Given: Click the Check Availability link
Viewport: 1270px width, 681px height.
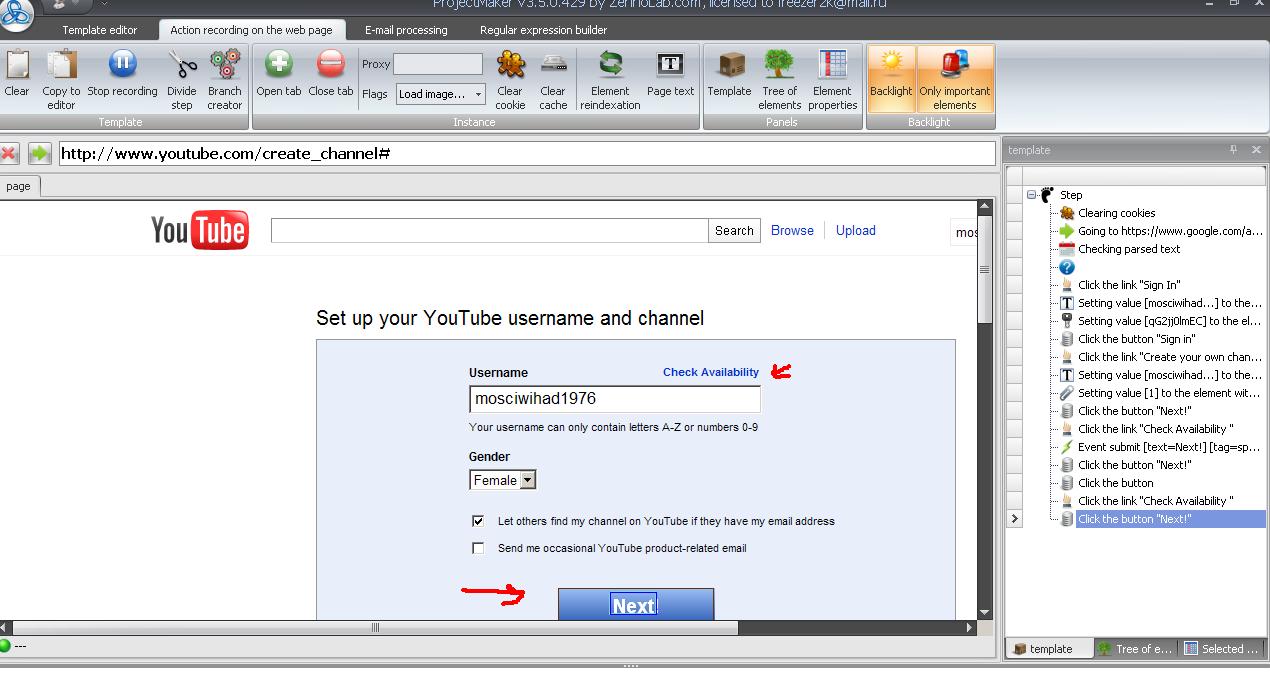Looking at the screenshot, I should (711, 372).
